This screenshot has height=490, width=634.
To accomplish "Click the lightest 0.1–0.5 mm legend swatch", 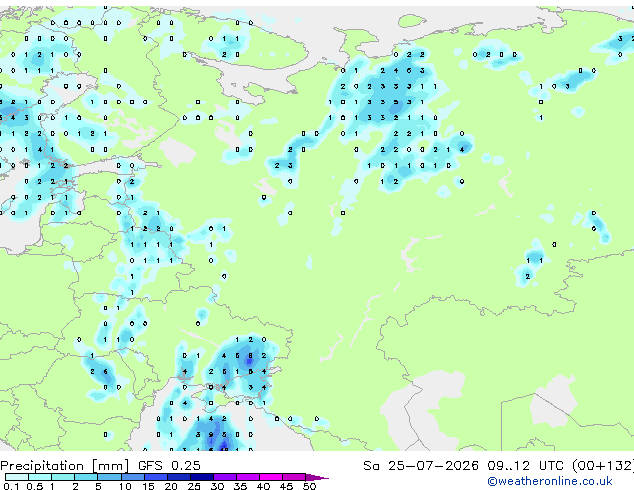I will tap(17, 477).
